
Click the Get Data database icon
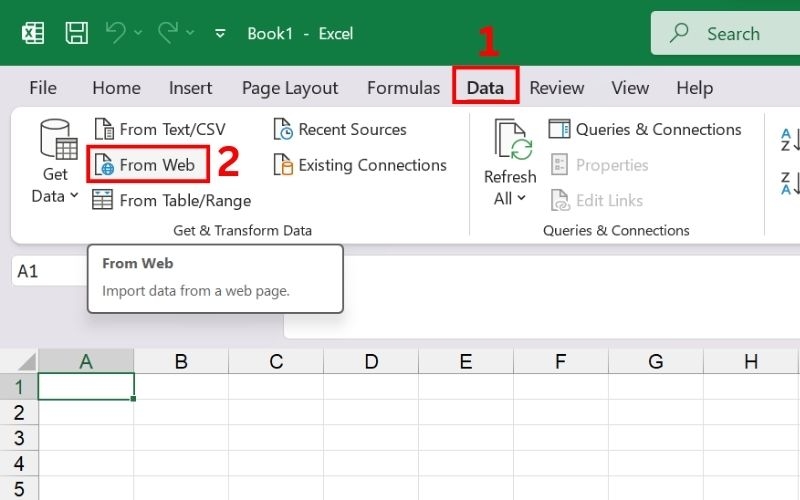coord(58,139)
